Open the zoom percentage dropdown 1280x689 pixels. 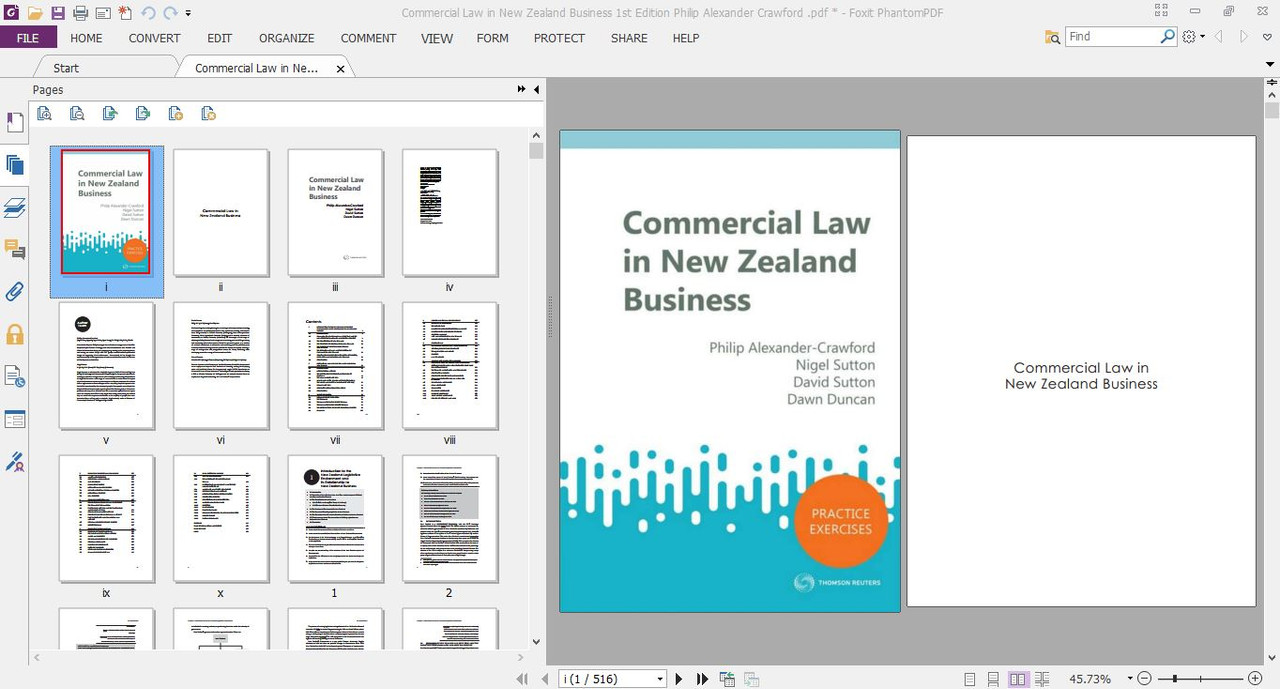[x=1129, y=679]
